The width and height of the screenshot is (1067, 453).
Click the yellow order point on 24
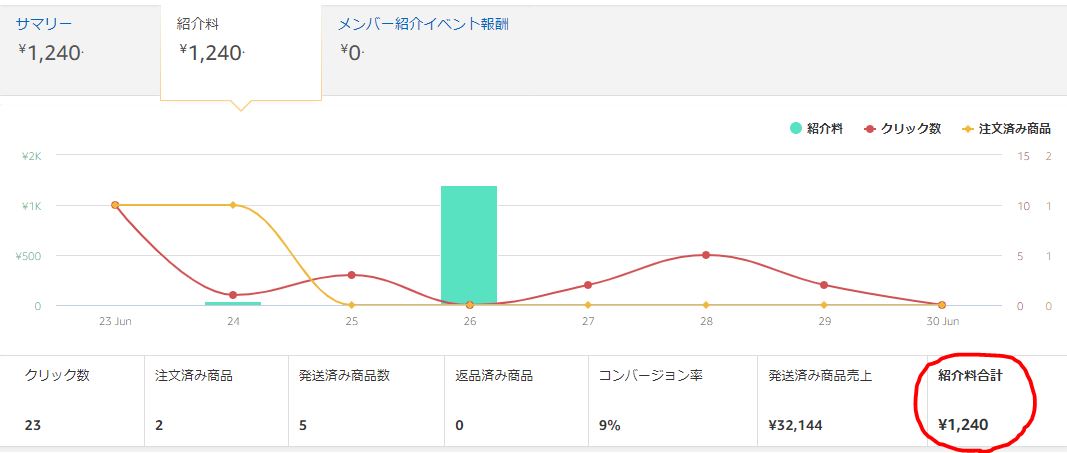(x=233, y=205)
